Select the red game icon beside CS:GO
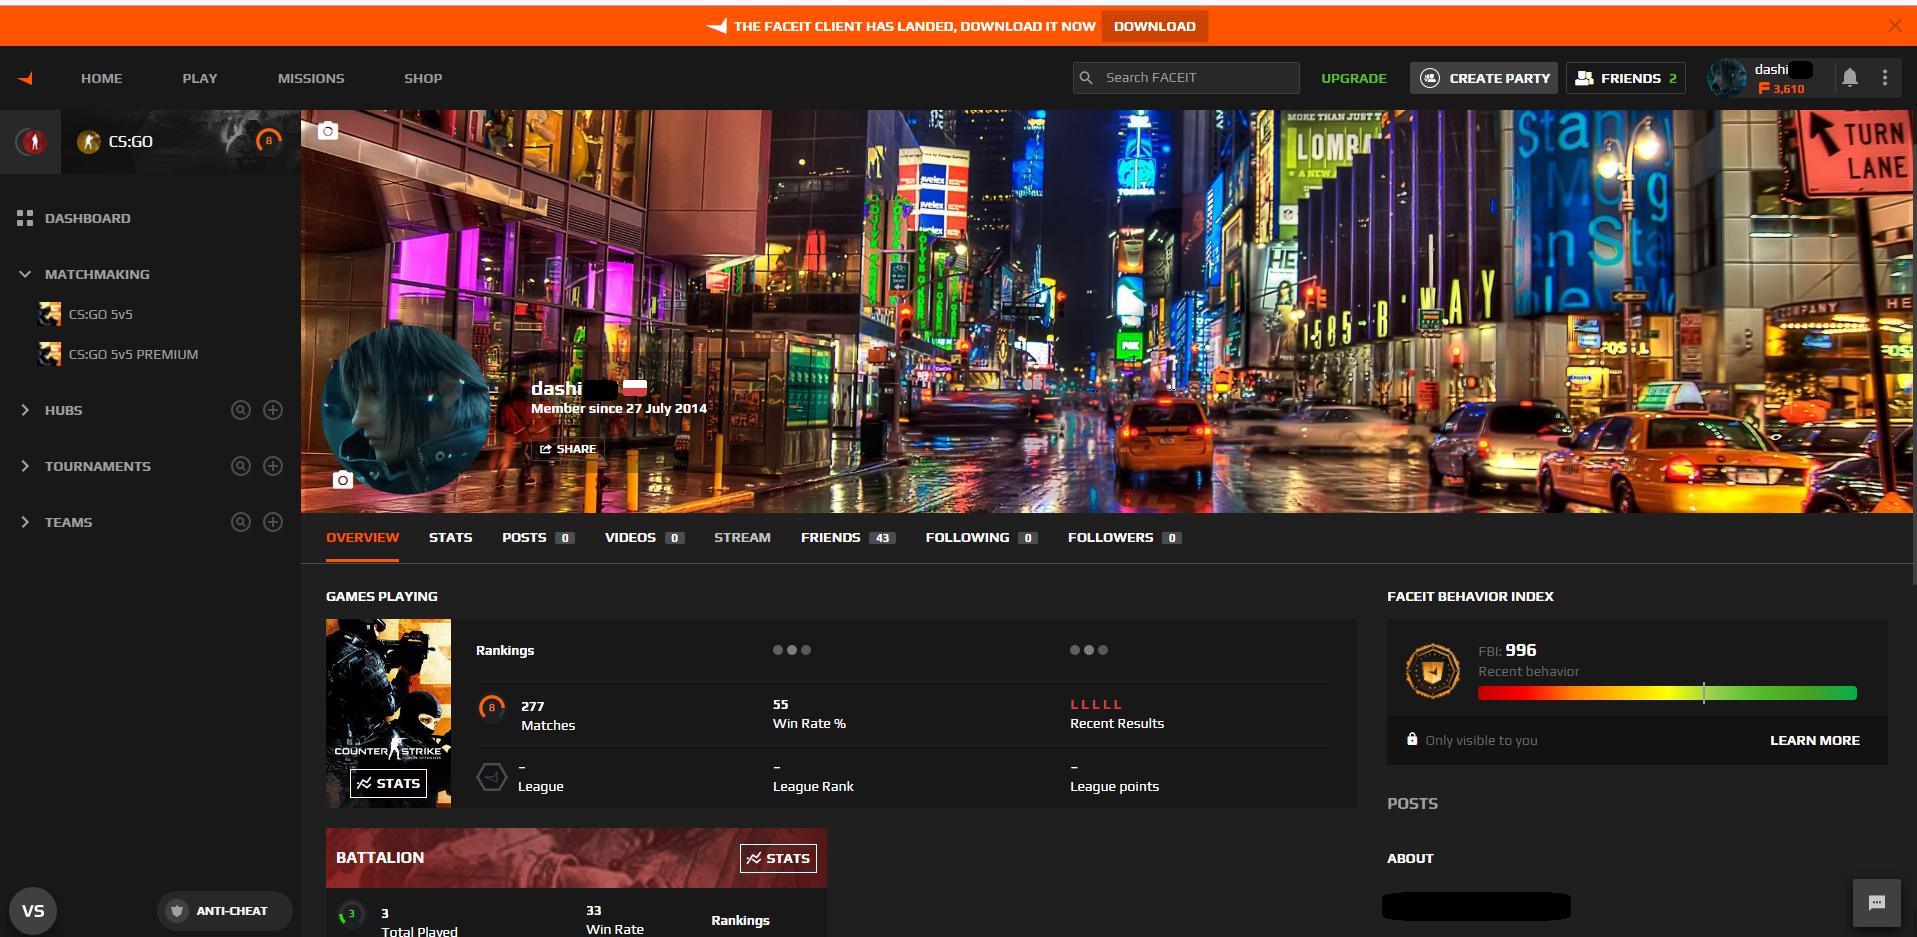 click(x=33, y=142)
